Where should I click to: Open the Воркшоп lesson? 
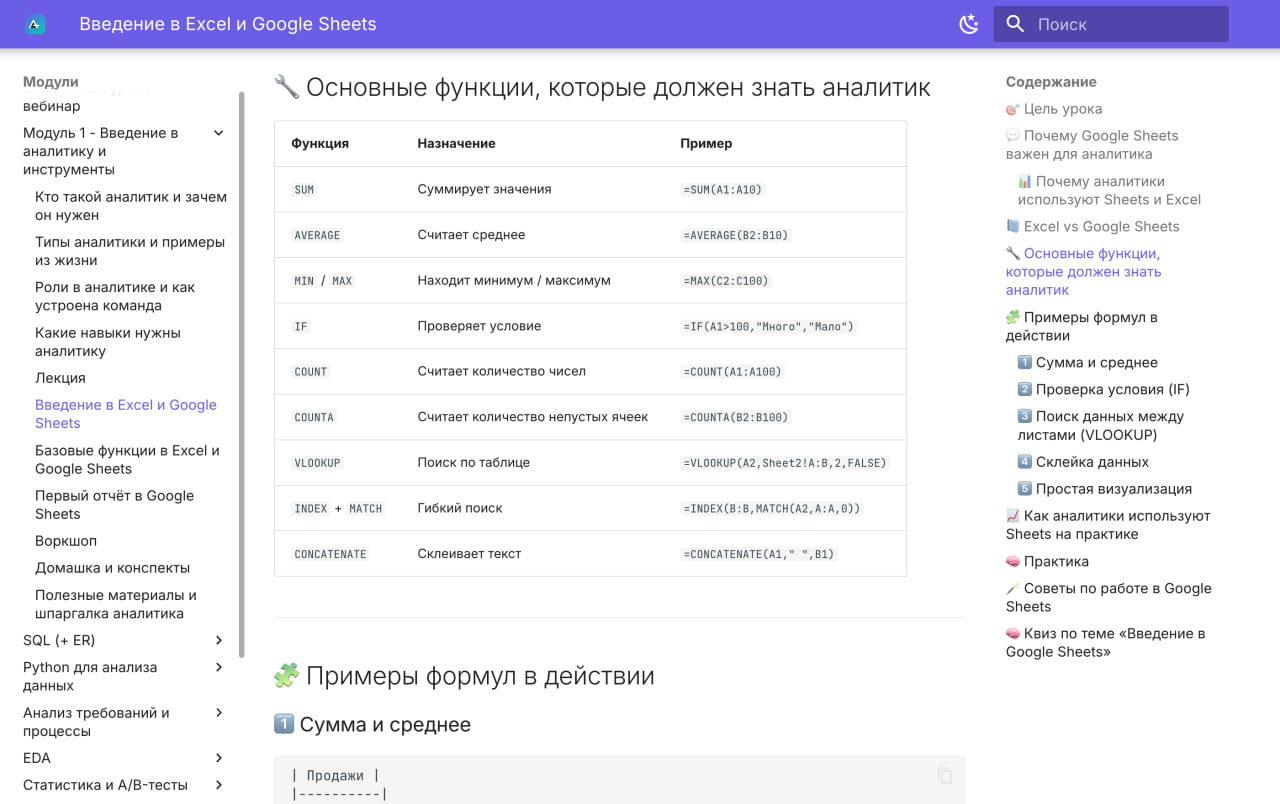tap(66, 540)
